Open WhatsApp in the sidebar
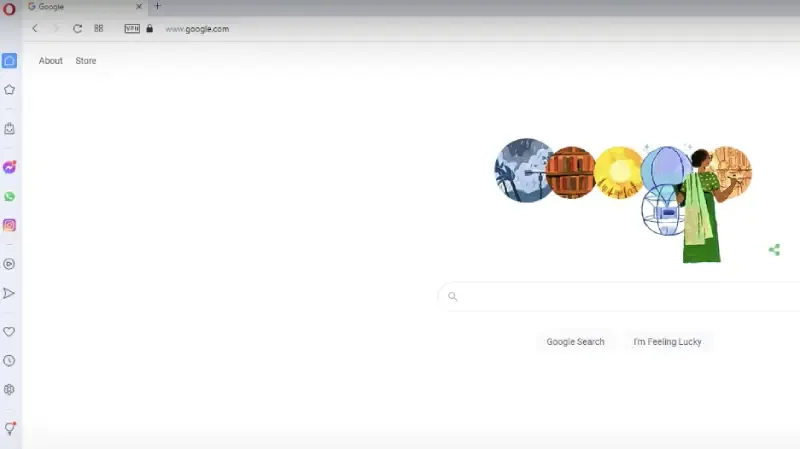The height and width of the screenshot is (449, 800). (x=9, y=196)
